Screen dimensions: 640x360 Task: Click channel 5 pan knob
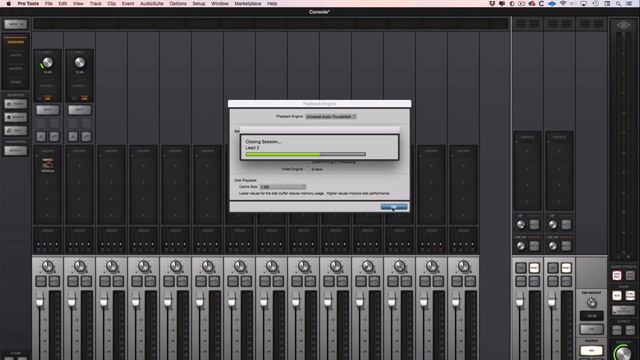(x=176, y=266)
